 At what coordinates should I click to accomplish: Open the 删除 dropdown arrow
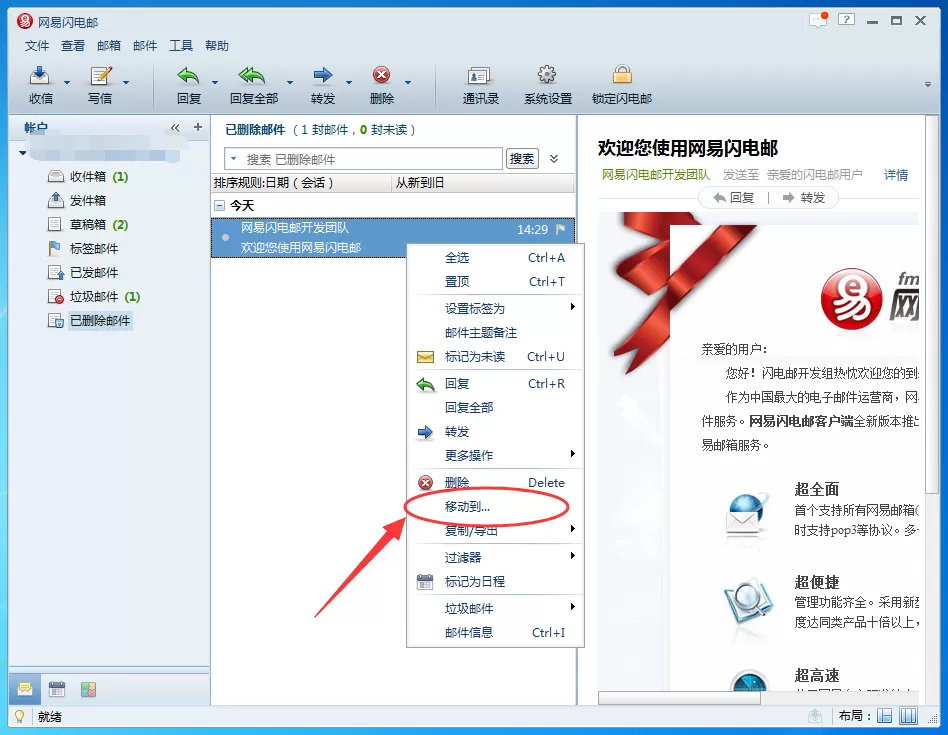(408, 82)
